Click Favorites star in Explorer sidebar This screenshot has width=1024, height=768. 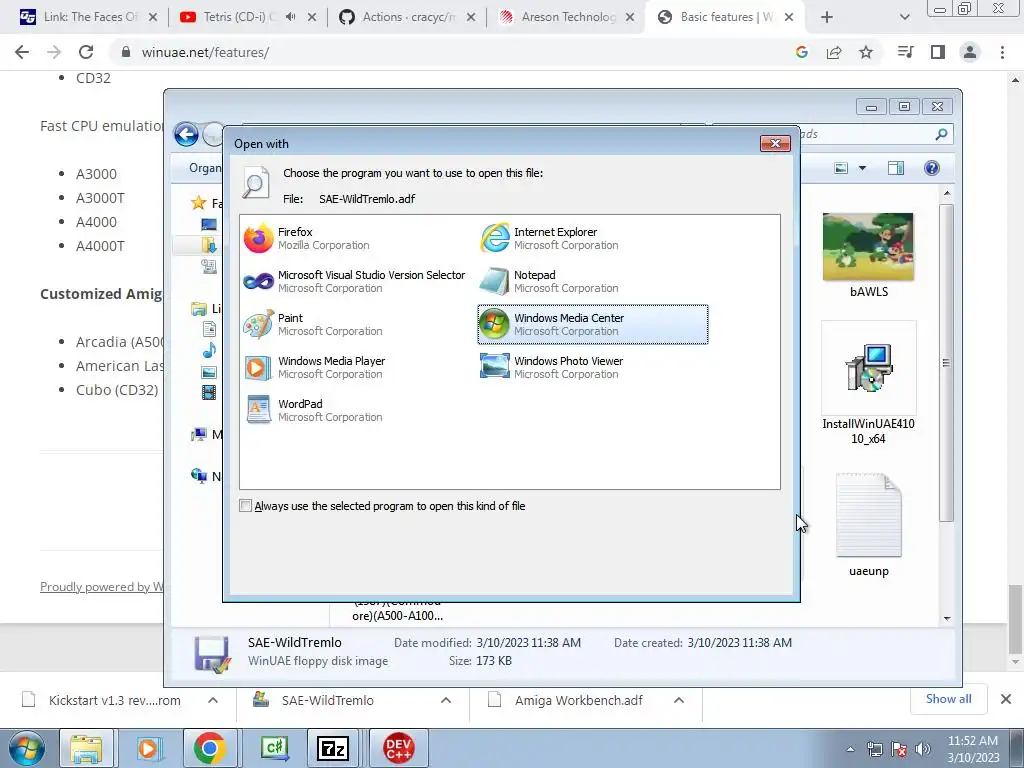tap(199, 203)
